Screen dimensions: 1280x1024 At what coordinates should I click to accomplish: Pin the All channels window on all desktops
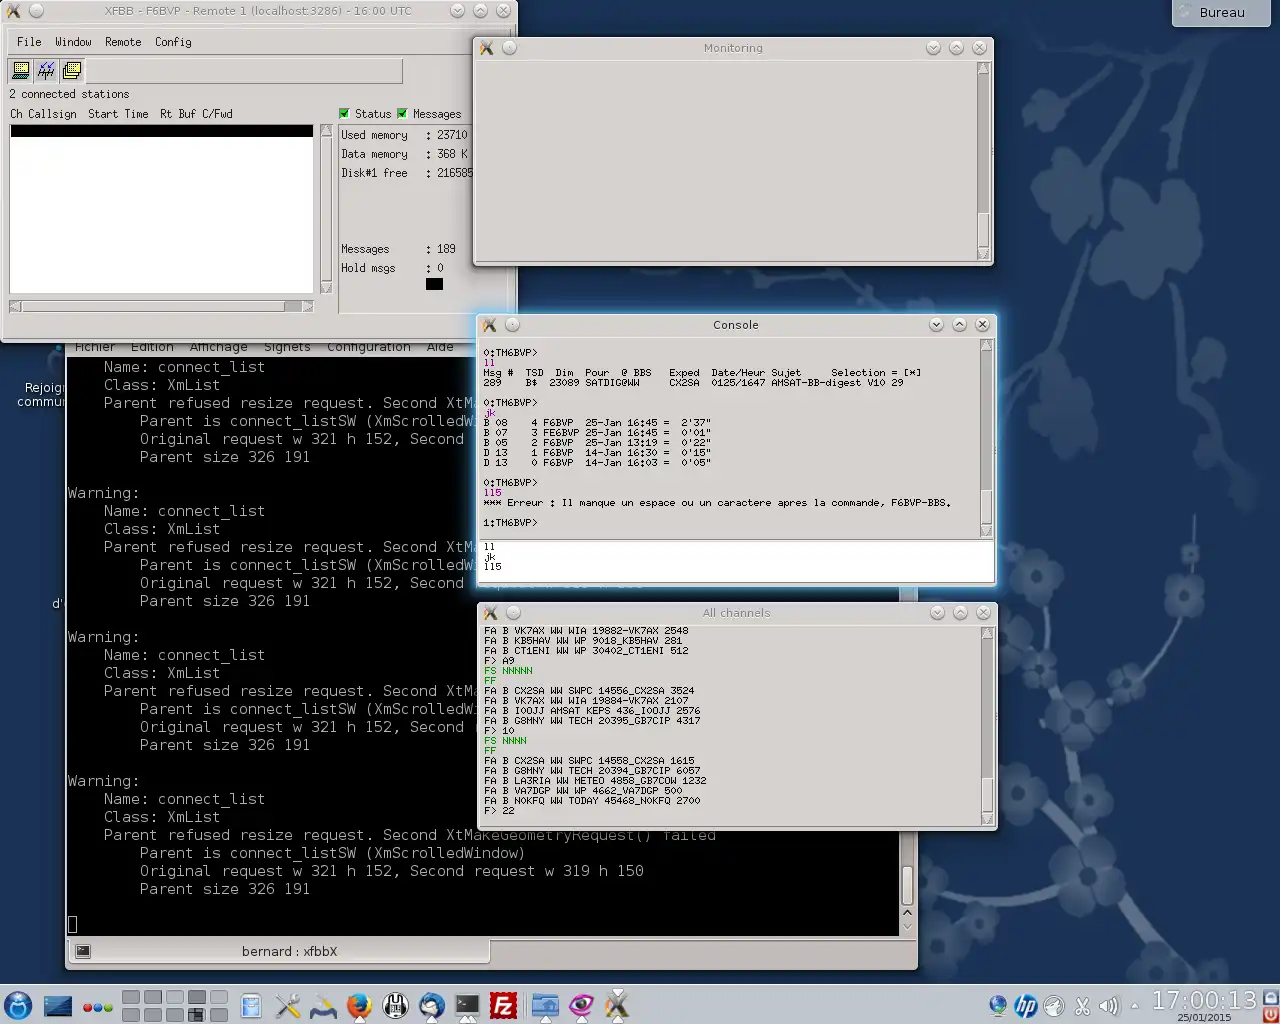click(x=513, y=613)
